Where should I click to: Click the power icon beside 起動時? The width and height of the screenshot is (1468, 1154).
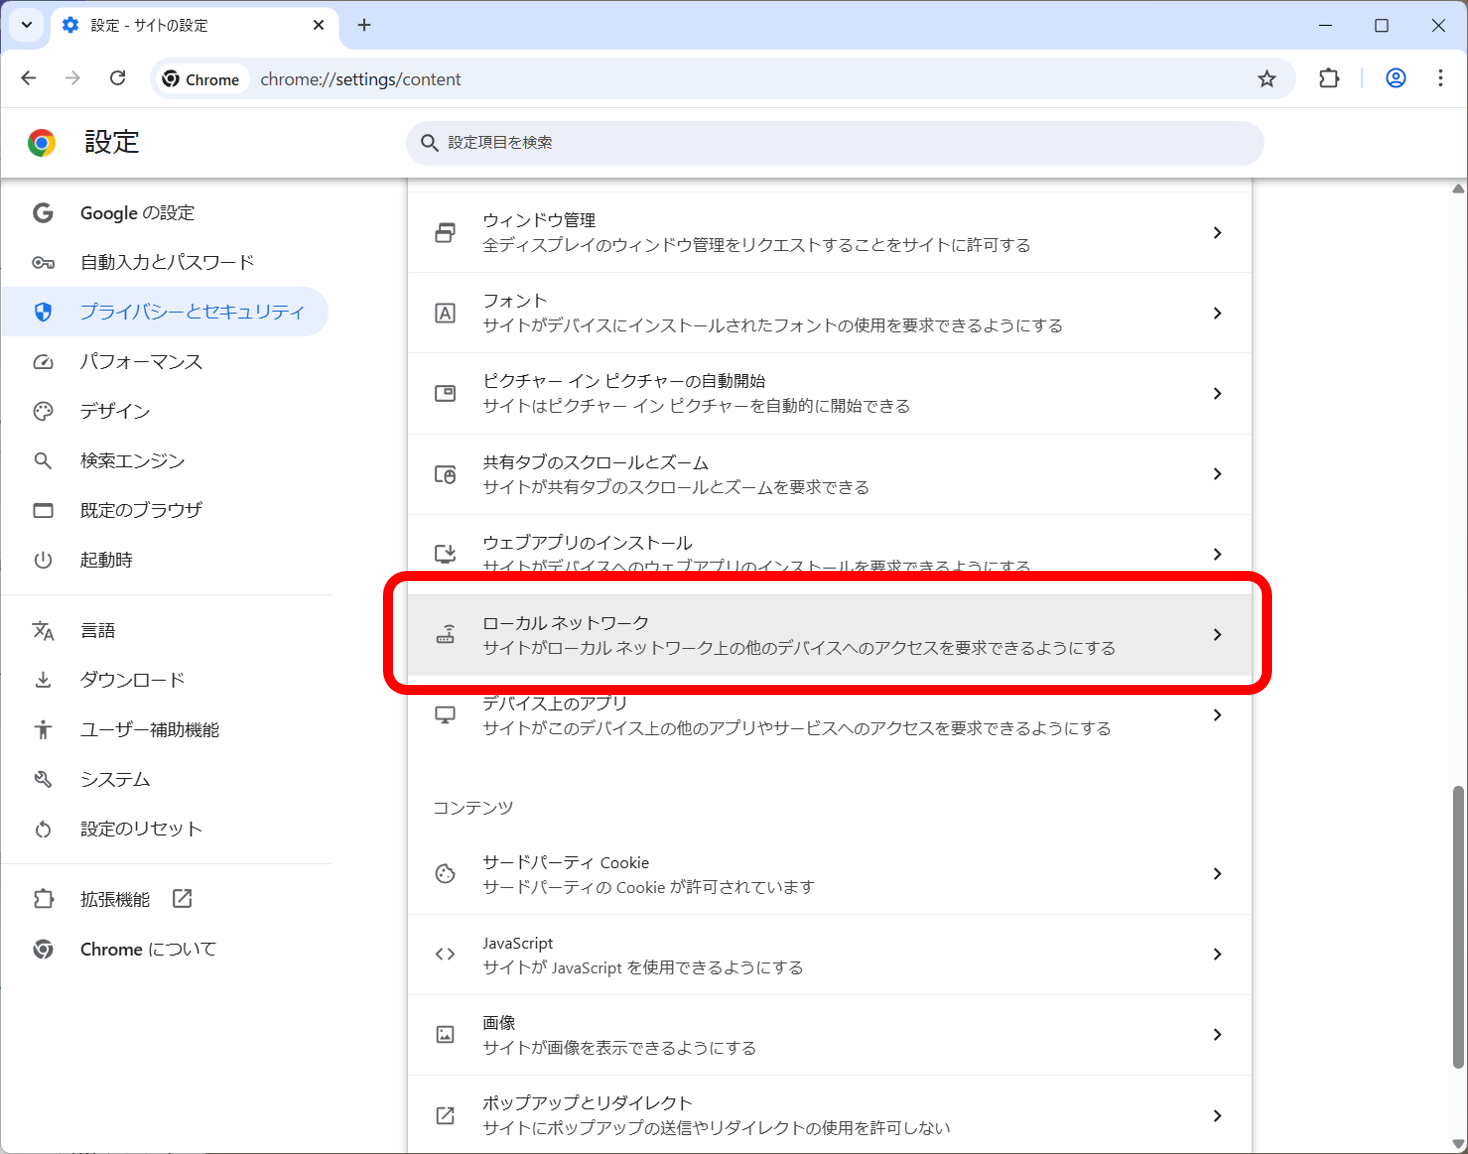43,560
